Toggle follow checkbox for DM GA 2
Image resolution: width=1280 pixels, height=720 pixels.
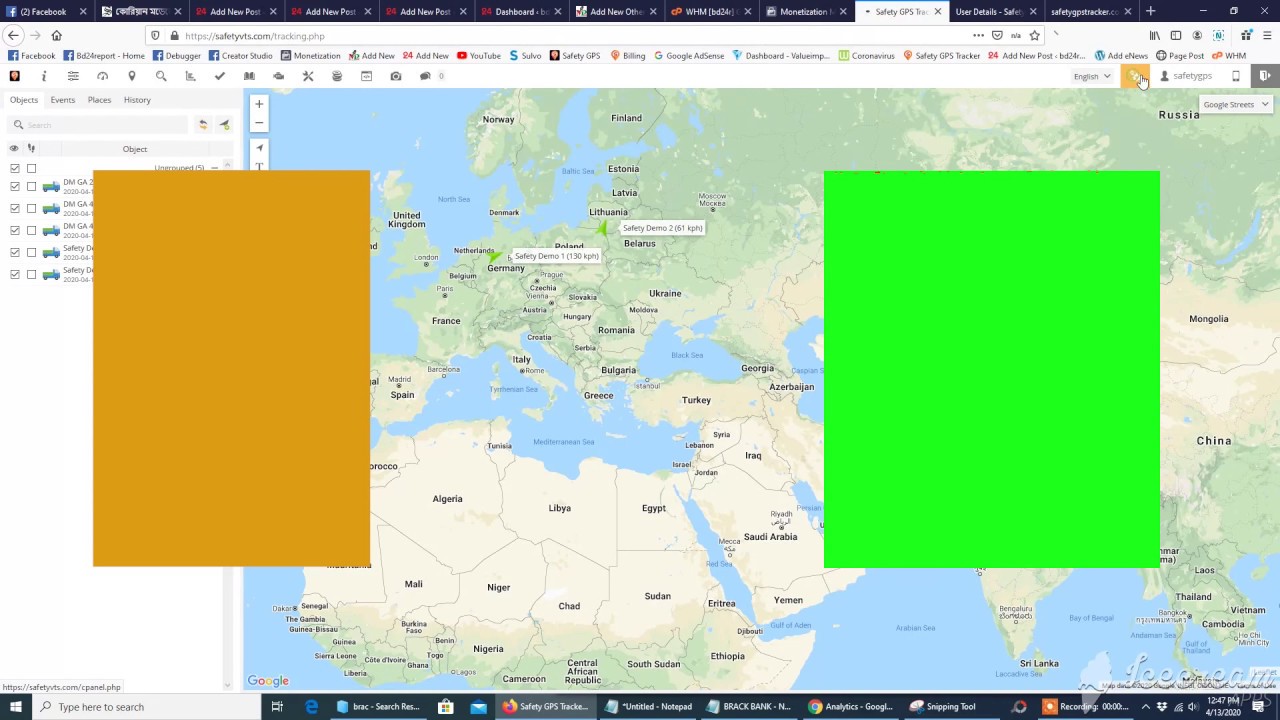tap(31, 186)
